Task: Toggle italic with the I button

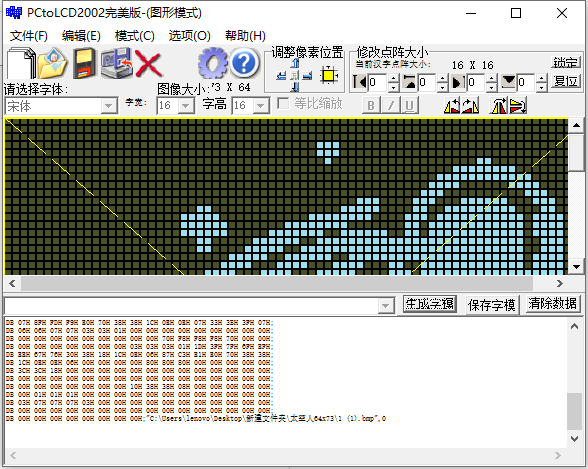Action: coord(391,105)
